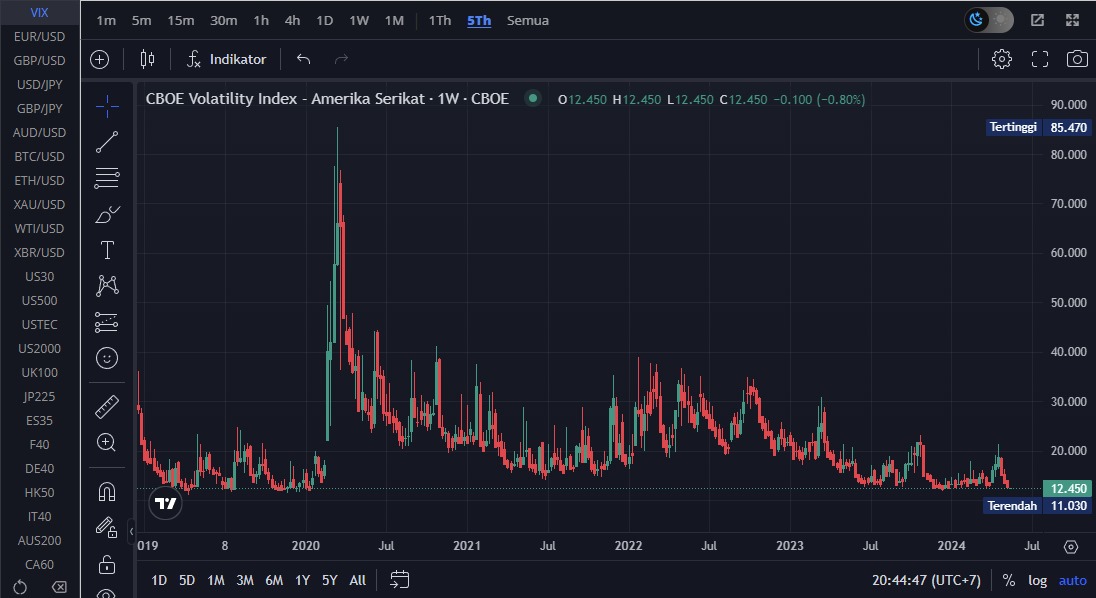
Task: Open the Indikator indicators menu
Action: (227, 59)
